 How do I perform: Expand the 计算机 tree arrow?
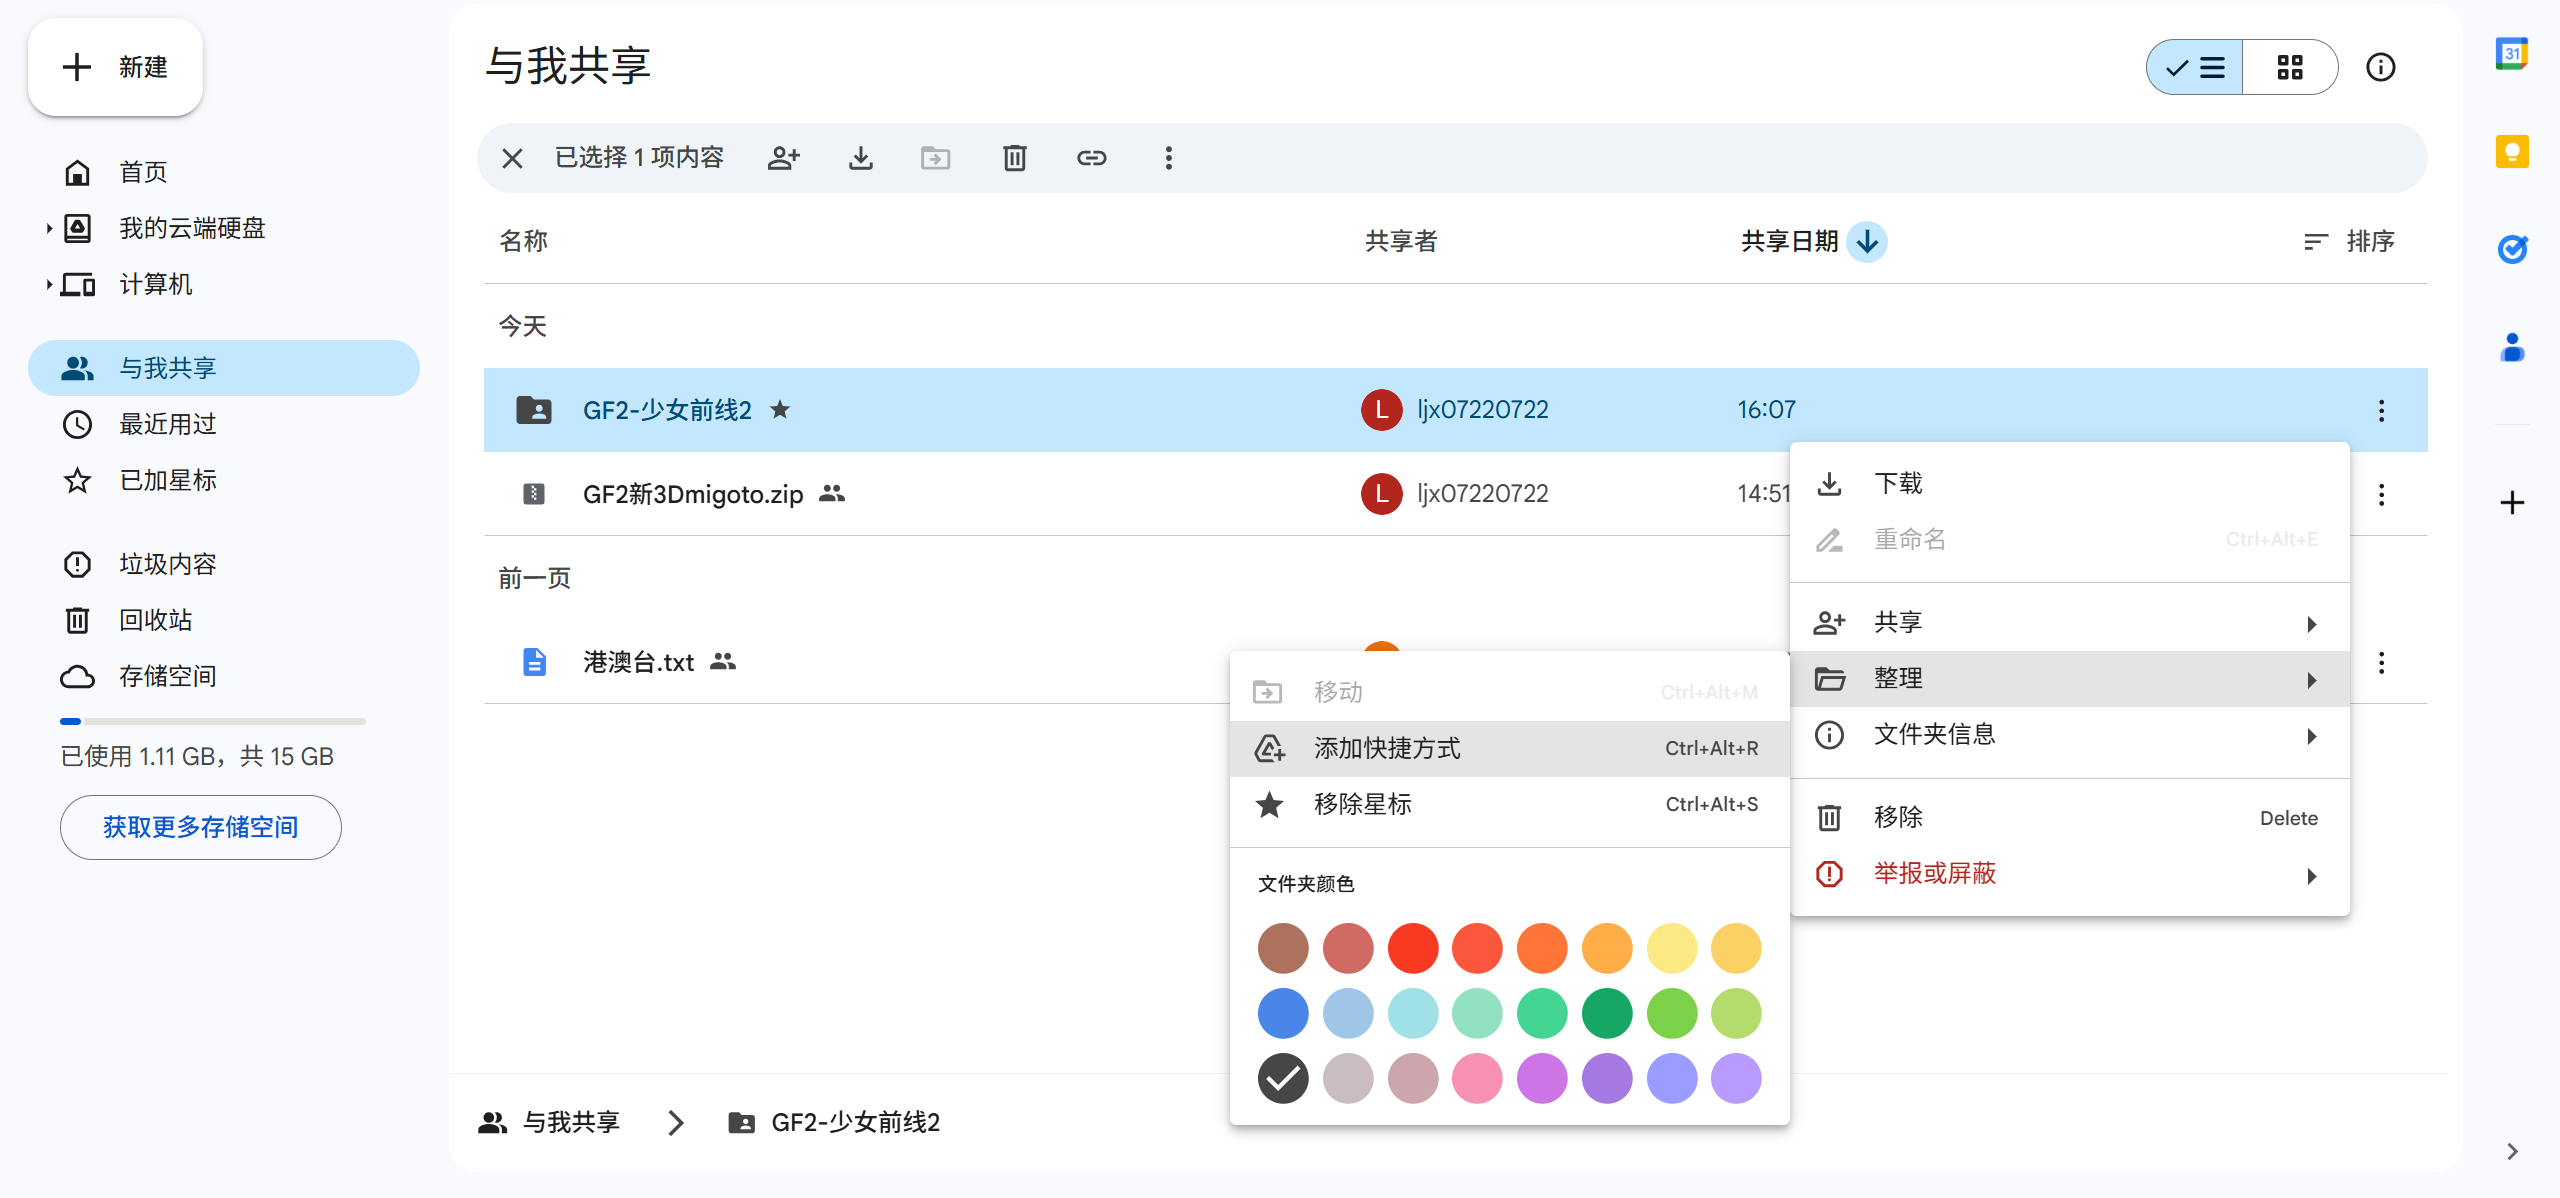[48, 284]
